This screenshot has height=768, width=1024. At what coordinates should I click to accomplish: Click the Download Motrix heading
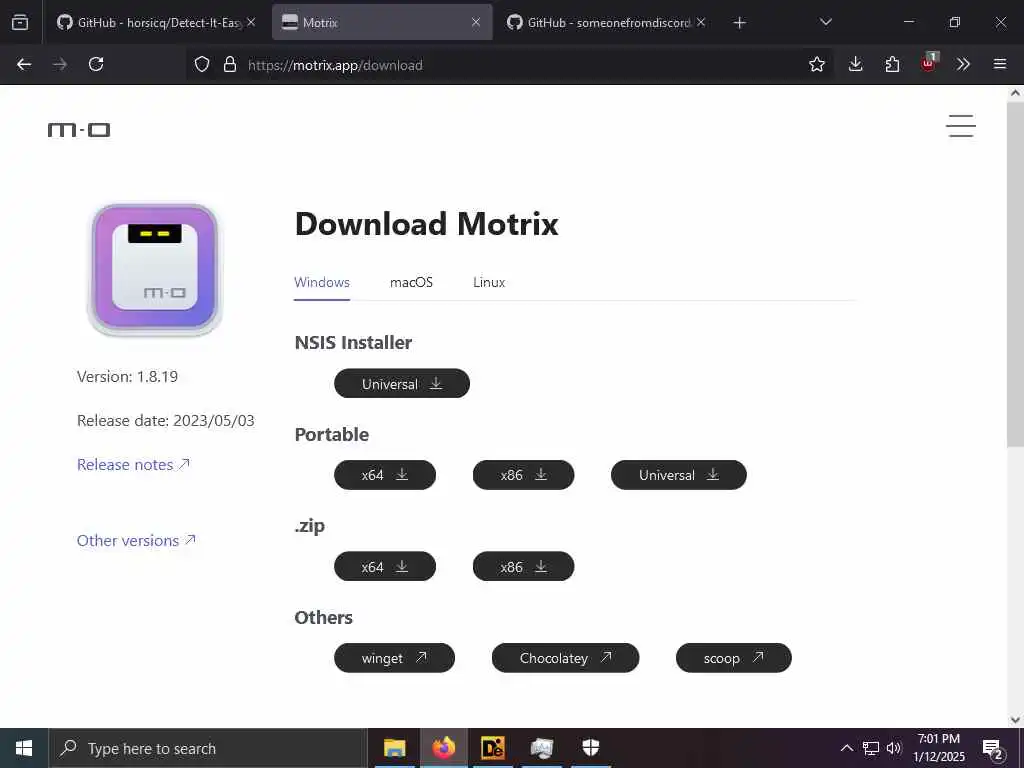[x=427, y=224]
